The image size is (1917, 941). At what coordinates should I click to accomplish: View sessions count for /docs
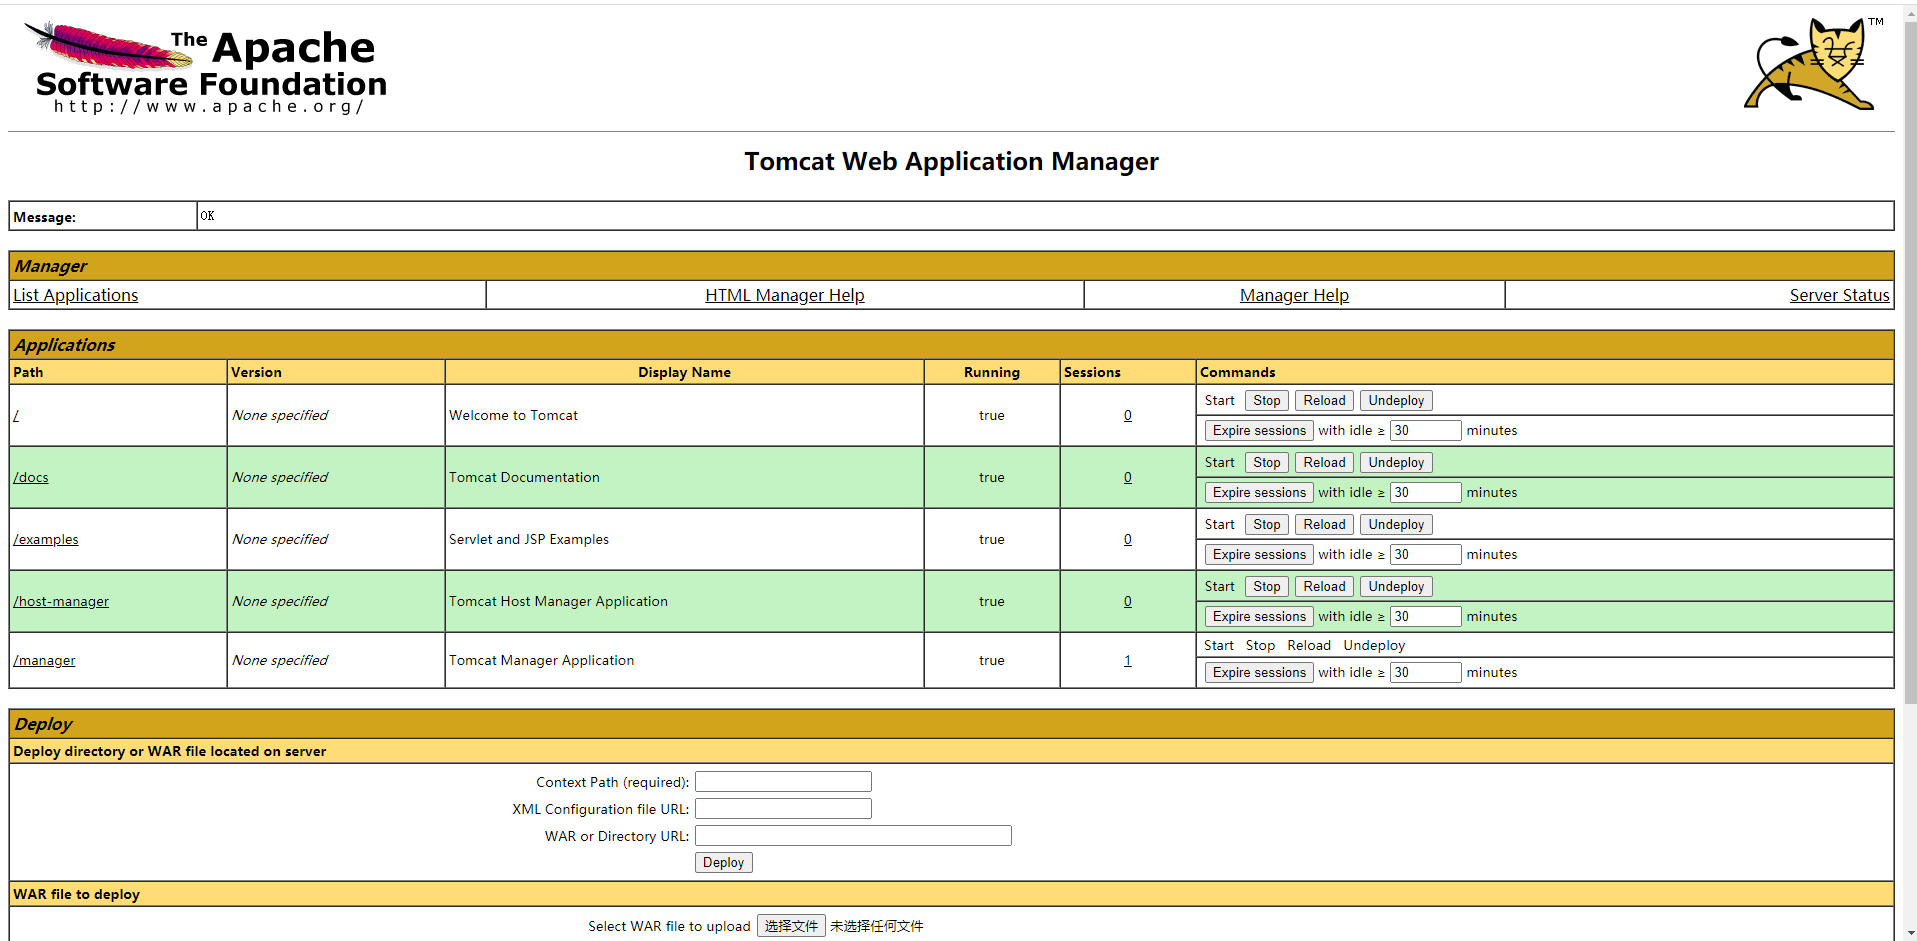(x=1128, y=477)
